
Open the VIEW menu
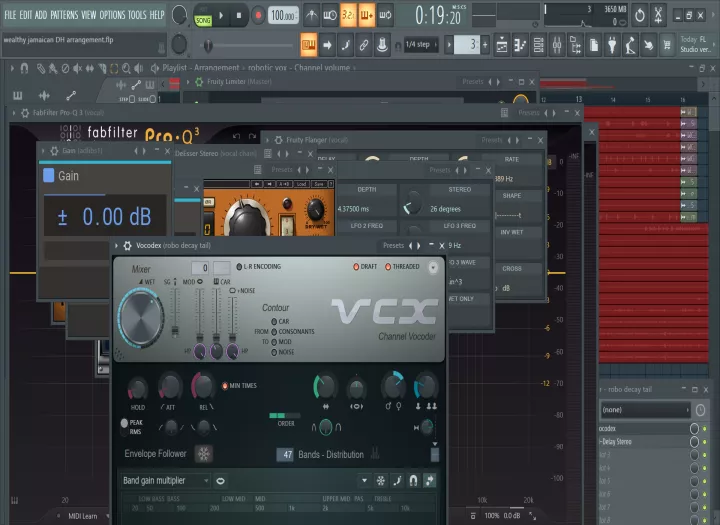pos(89,15)
